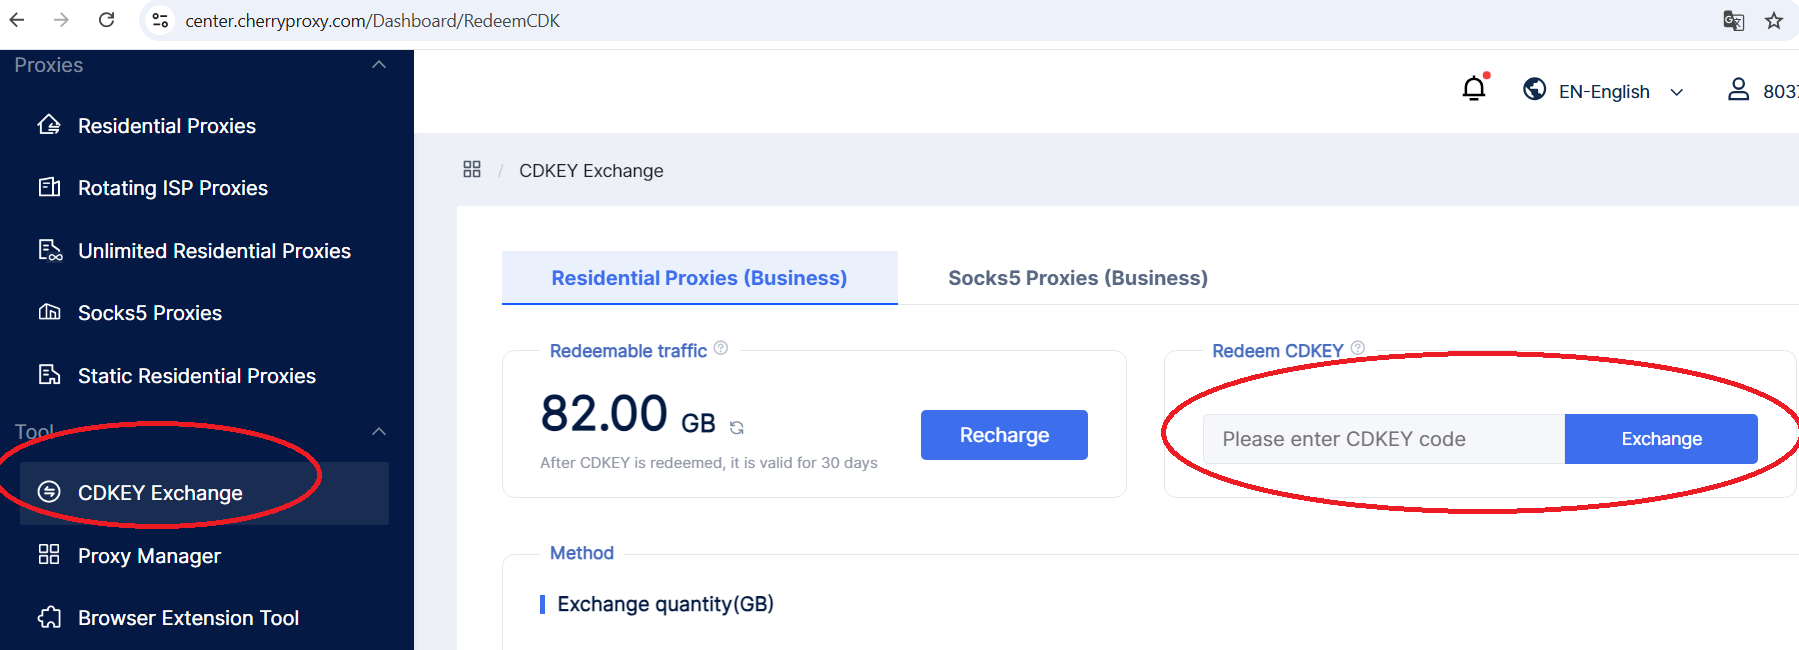Click the user account profile icon
This screenshot has height=650, width=1799.
pos(1739,90)
